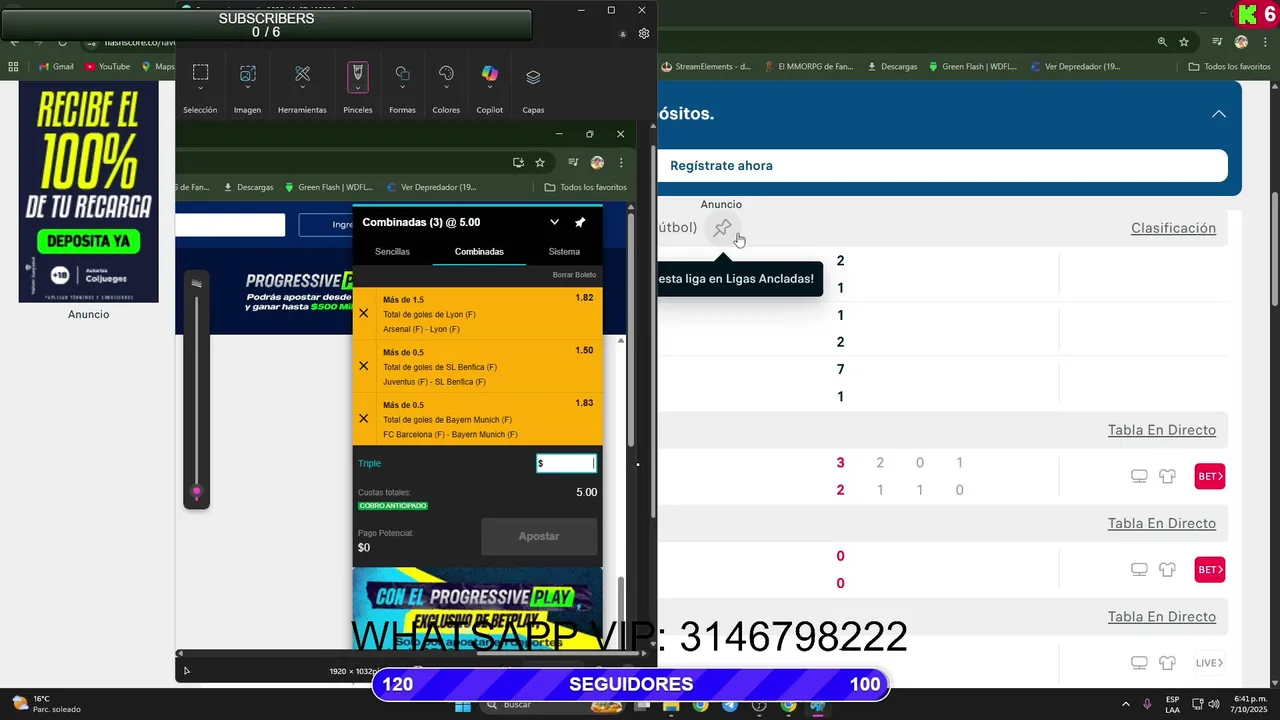Image resolution: width=1280 pixels, height=720 pixels.
Task: Open Herramientas tools in Paint
Action: click(302, 73)
